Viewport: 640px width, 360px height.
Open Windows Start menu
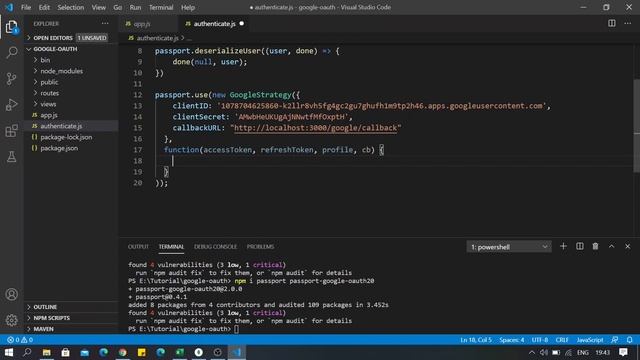[8, 352]
